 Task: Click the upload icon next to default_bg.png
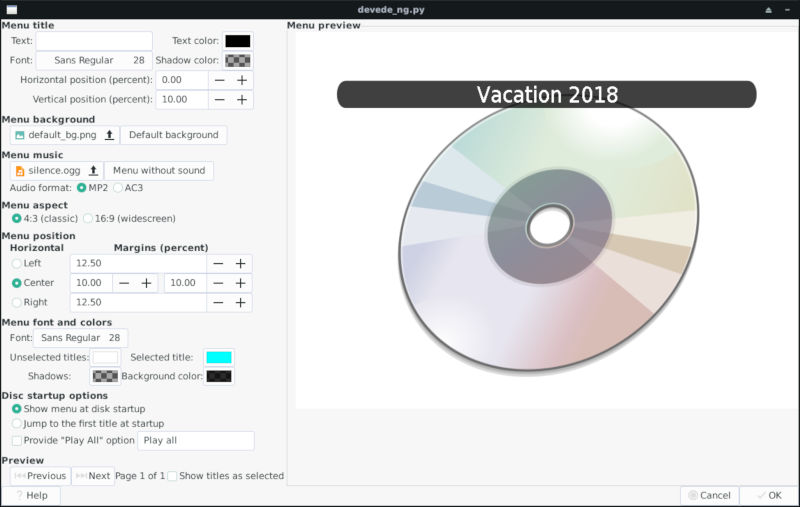coord(109,135)
